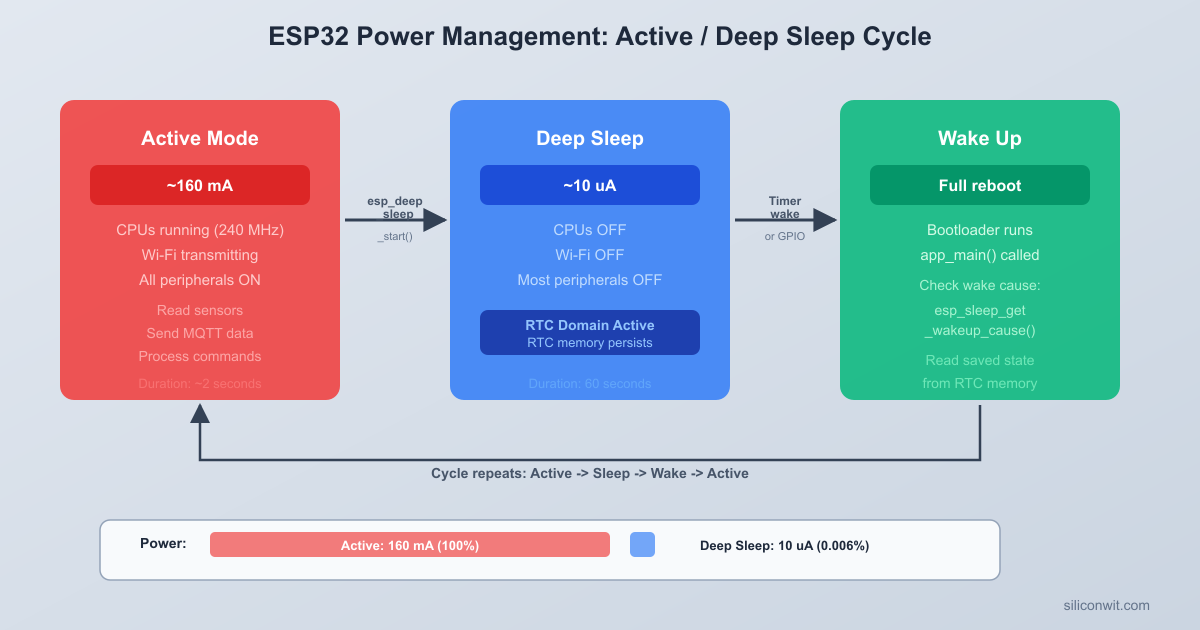Select the small blue Deep Sleep square indicator
1200x630 pixels.
[642, 544]
